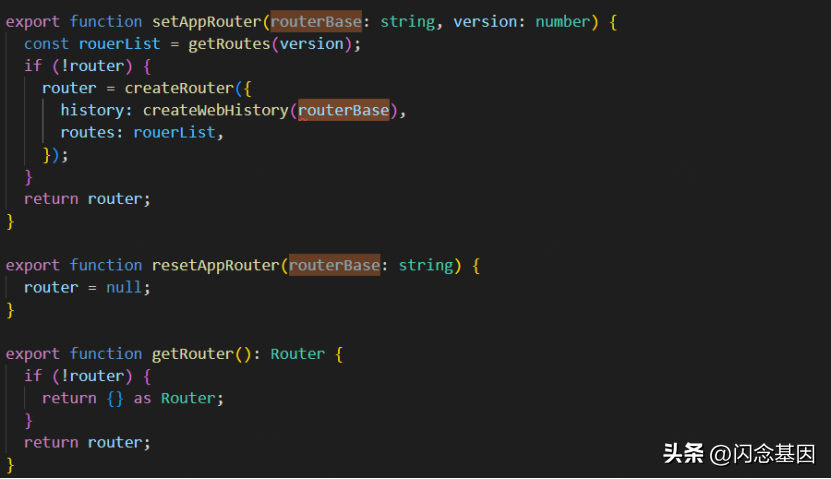Click the 头条 @闪念基因 watermark
This screenshot has width=831, height=479.
point(739,453)
